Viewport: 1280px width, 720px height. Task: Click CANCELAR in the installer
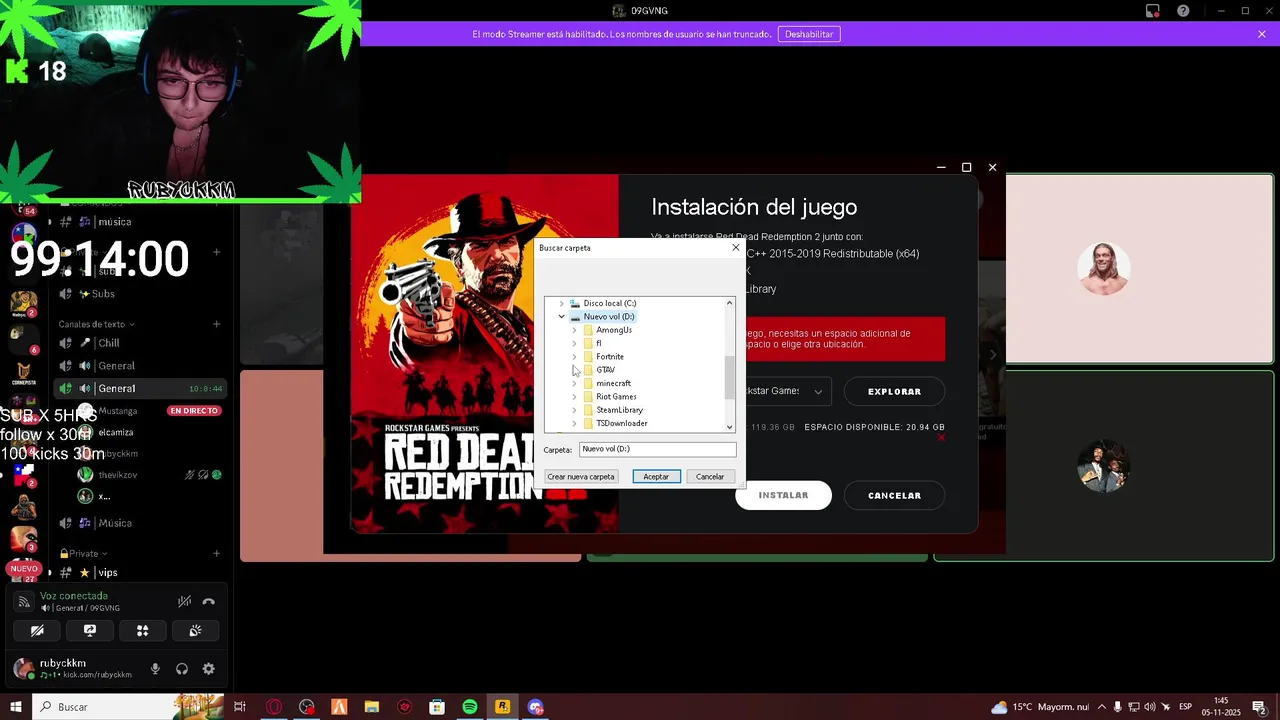[894, 495]
